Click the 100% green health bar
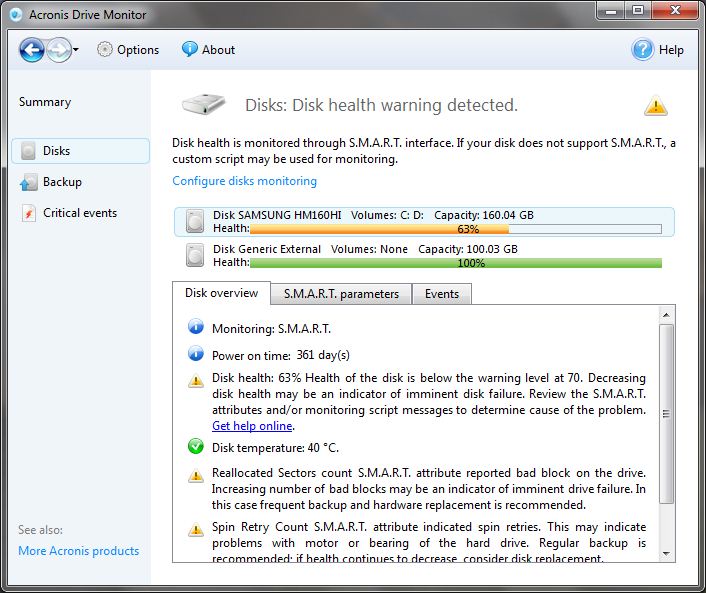This screenshot has width=706, height=593. tap(456, 263)
